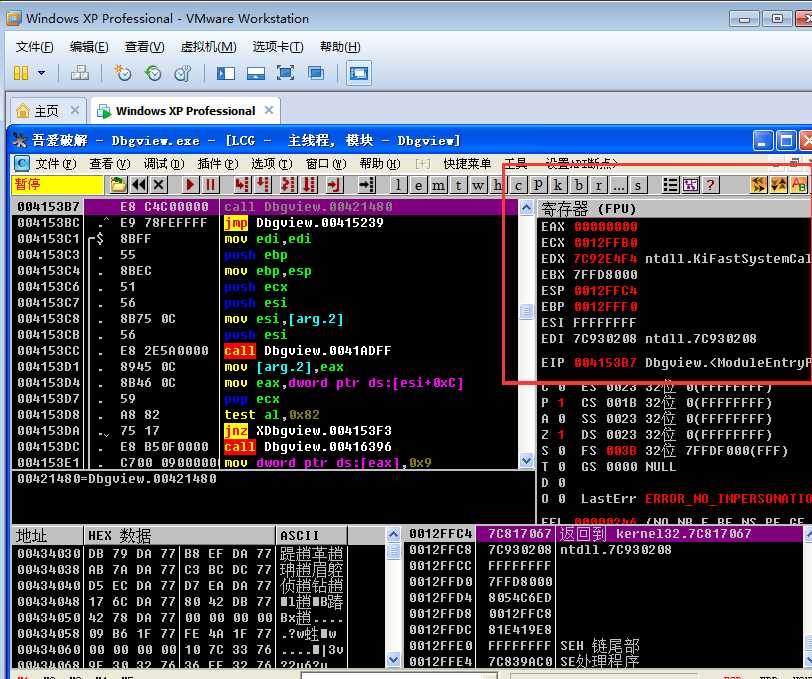Click 快捷菜单 in OllyDbg menu bar
812x679 pixels.
tap(467, 164)
